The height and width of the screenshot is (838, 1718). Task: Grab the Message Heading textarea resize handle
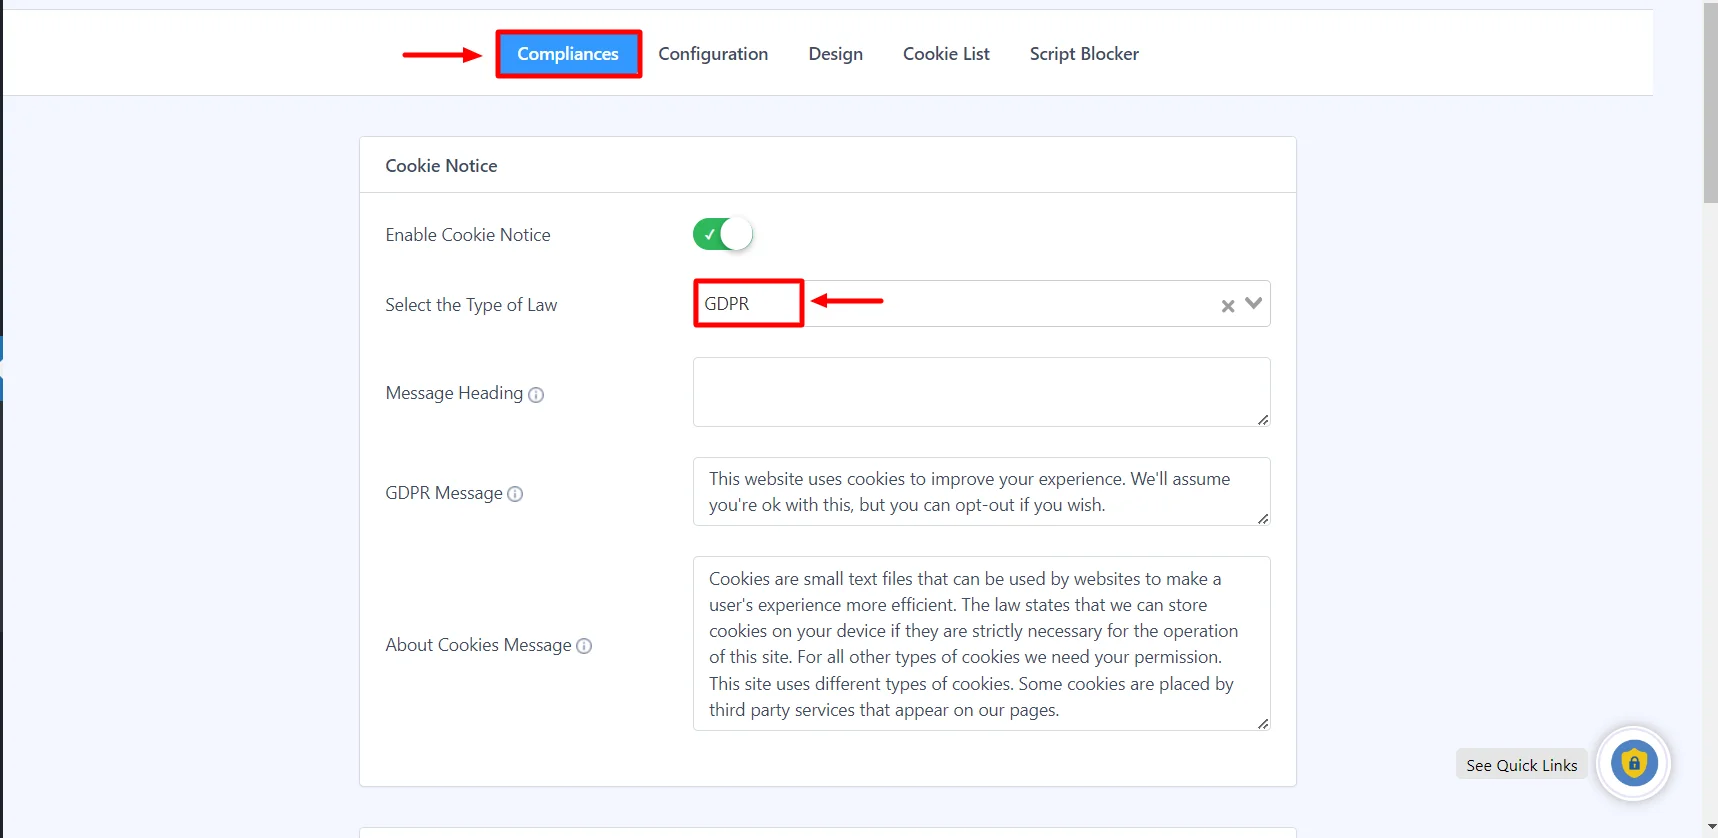(1263, 420)
